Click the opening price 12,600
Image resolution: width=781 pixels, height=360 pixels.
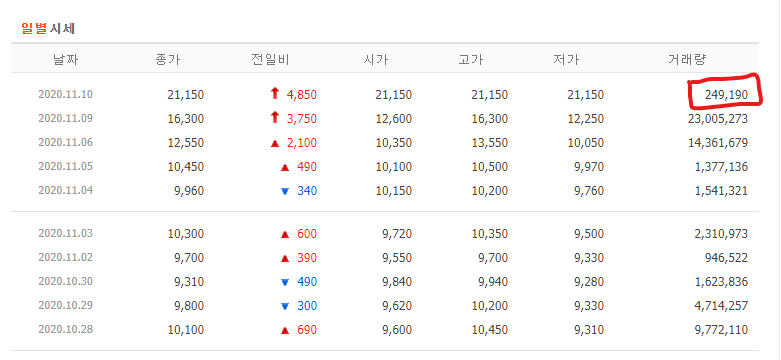click(394, 119)
